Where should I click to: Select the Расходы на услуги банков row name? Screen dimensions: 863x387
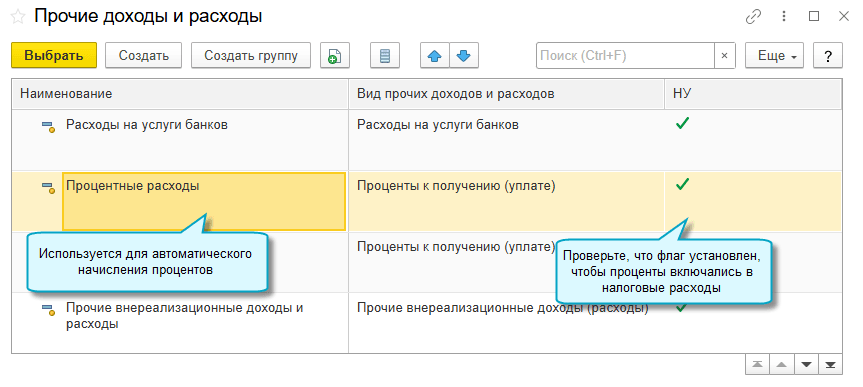click(x=147, y=125)
